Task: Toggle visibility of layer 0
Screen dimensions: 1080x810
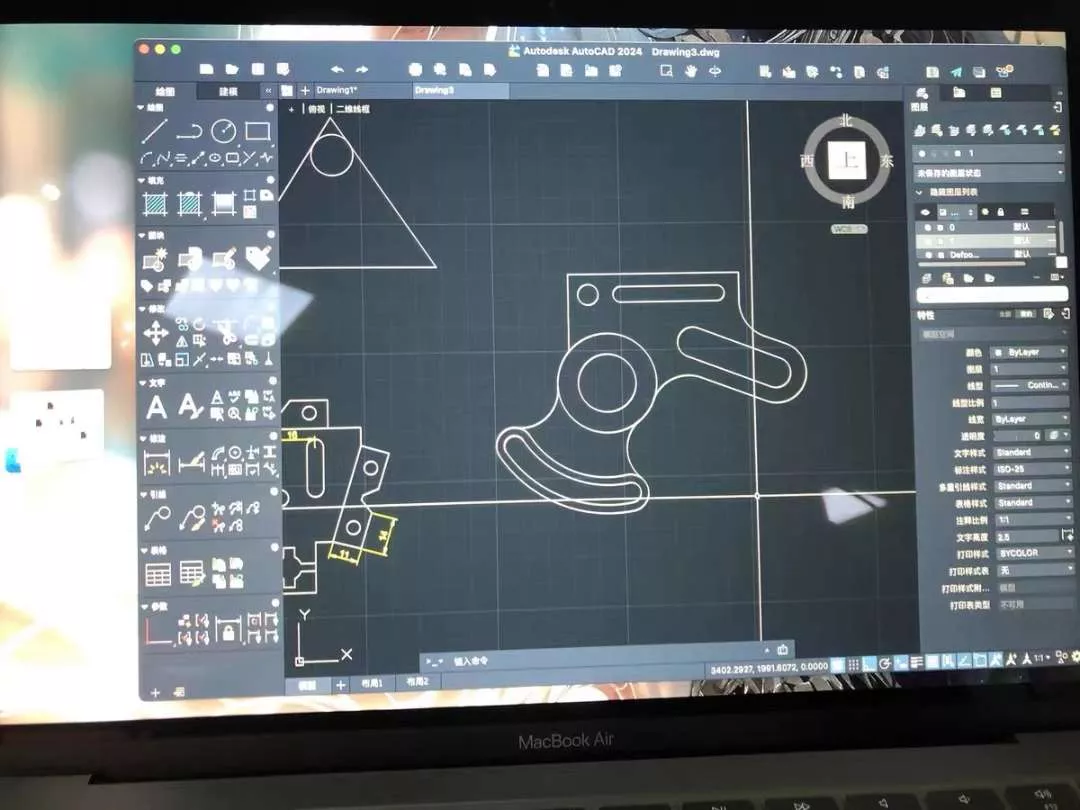Action: point(928,227)
